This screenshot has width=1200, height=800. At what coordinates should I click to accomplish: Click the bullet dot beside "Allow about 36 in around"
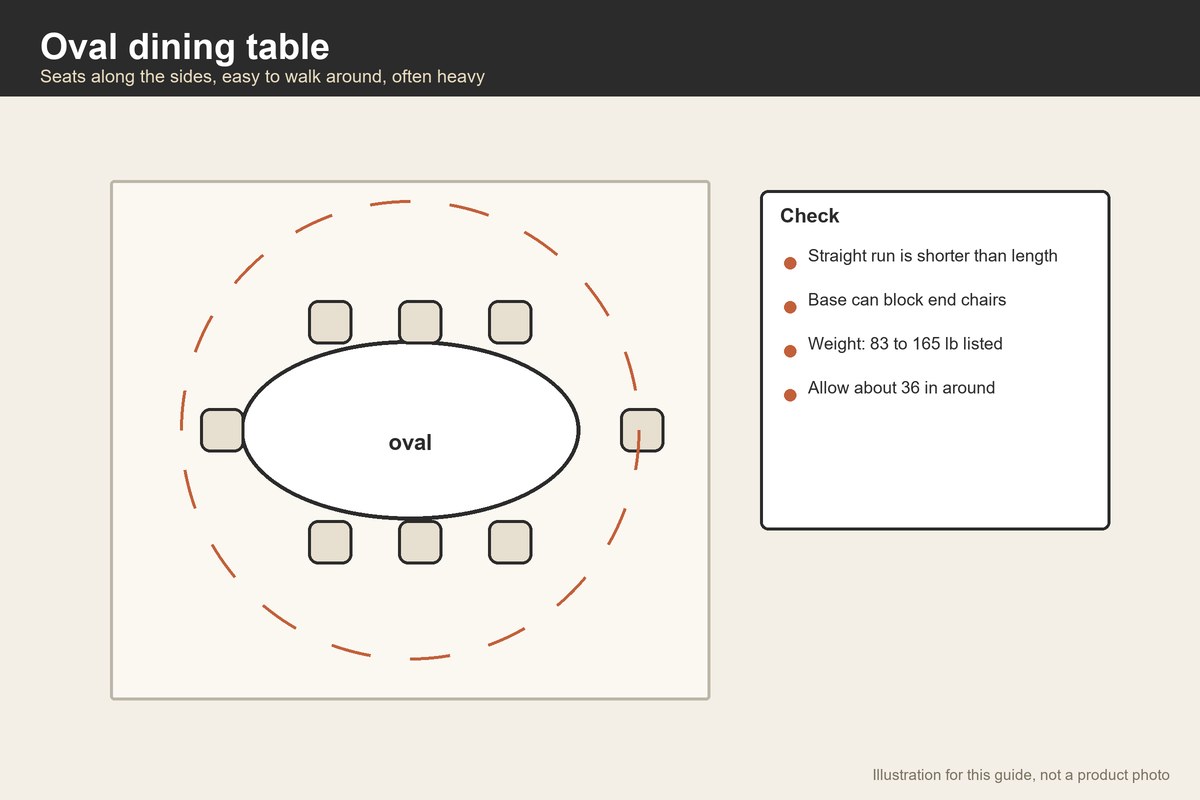pos(790,395)
